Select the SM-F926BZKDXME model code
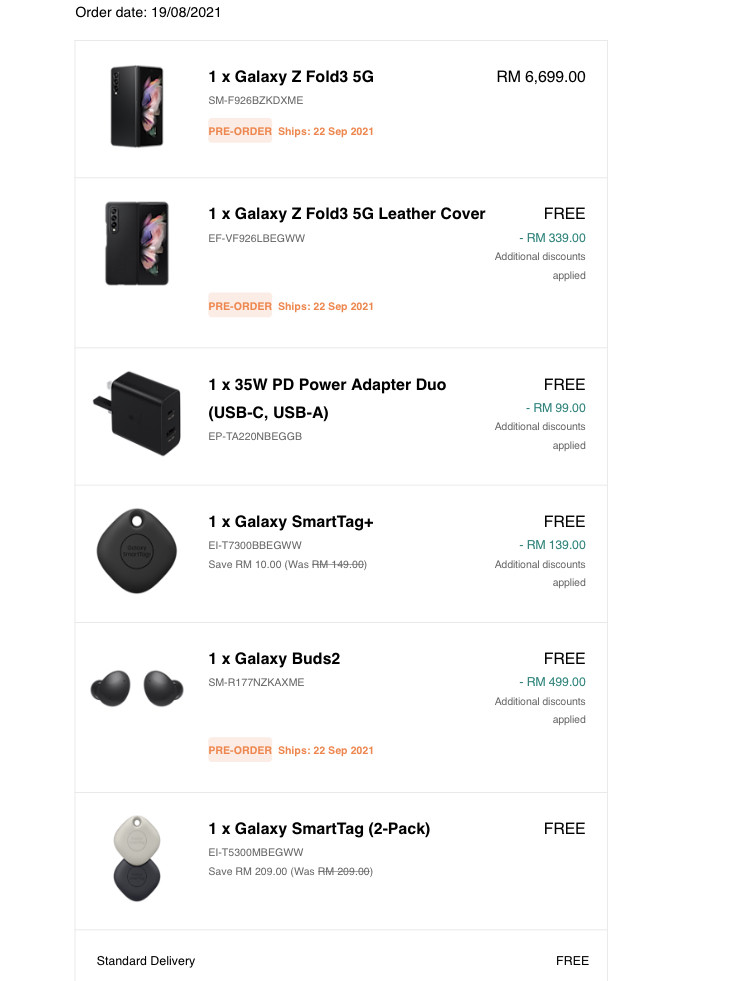 [x=256, y=100]
